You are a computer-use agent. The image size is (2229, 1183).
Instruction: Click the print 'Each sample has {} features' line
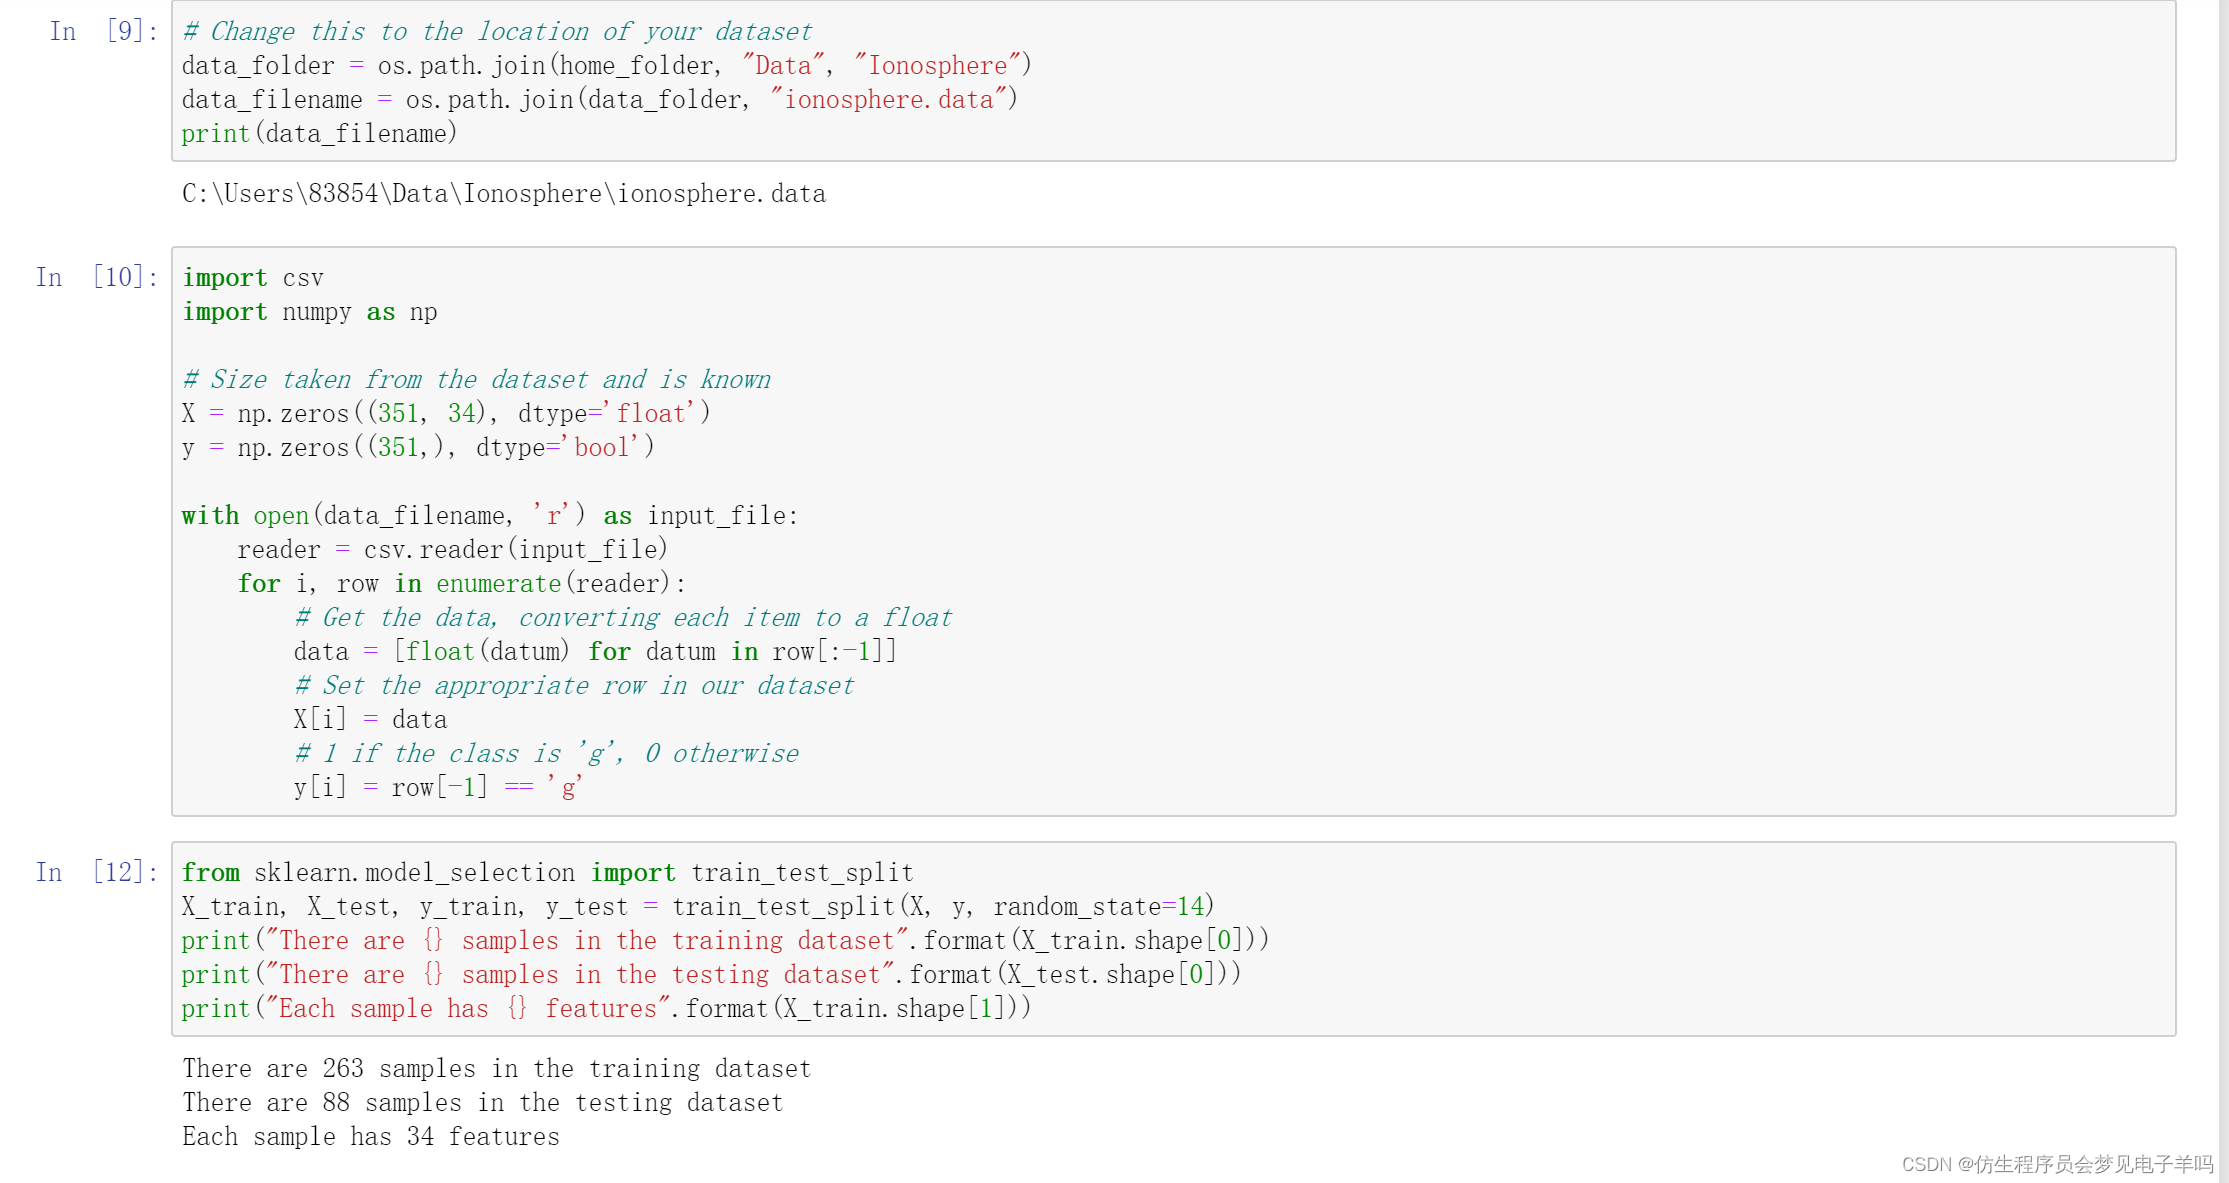606,1008
